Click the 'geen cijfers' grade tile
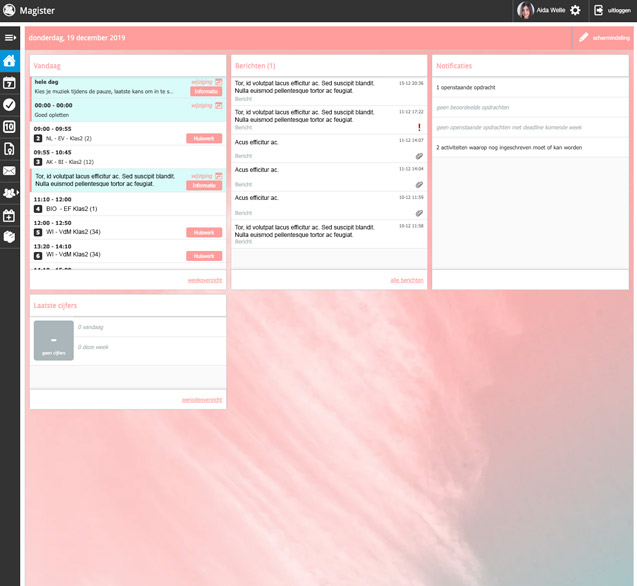Screen dimensions: 637x586 pos(54,341)
